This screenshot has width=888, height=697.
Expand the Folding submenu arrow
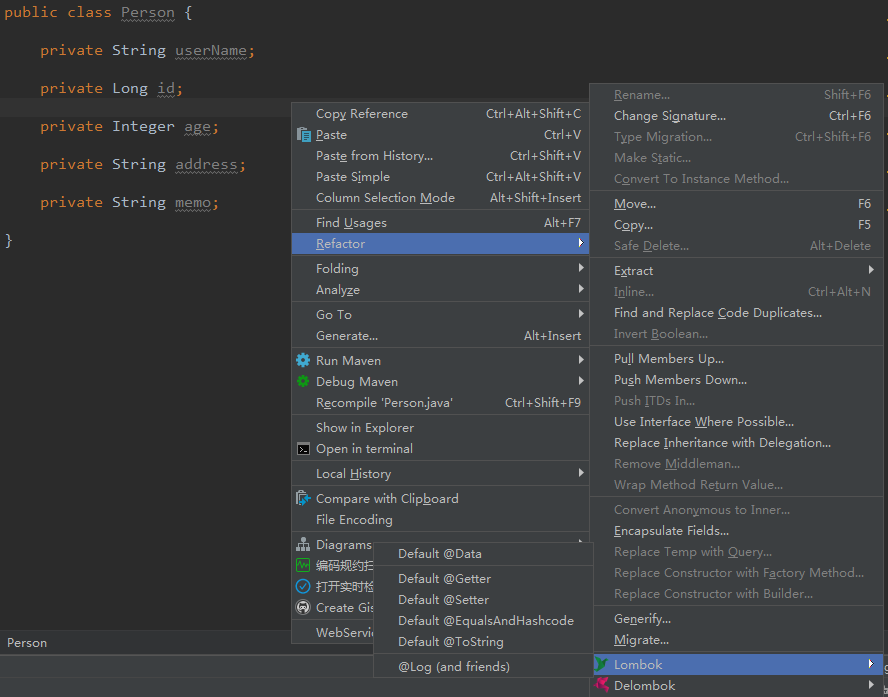point(580,269)
